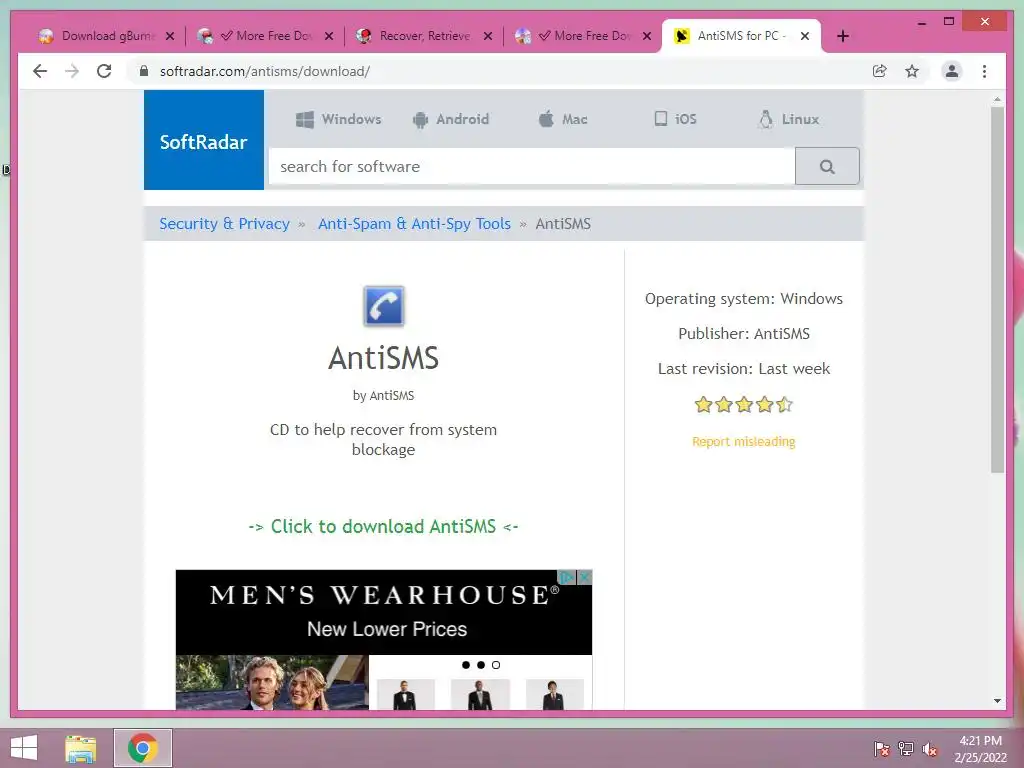Reload the current page
This screenshot has width=1024, height=768.
coord(104,71)
